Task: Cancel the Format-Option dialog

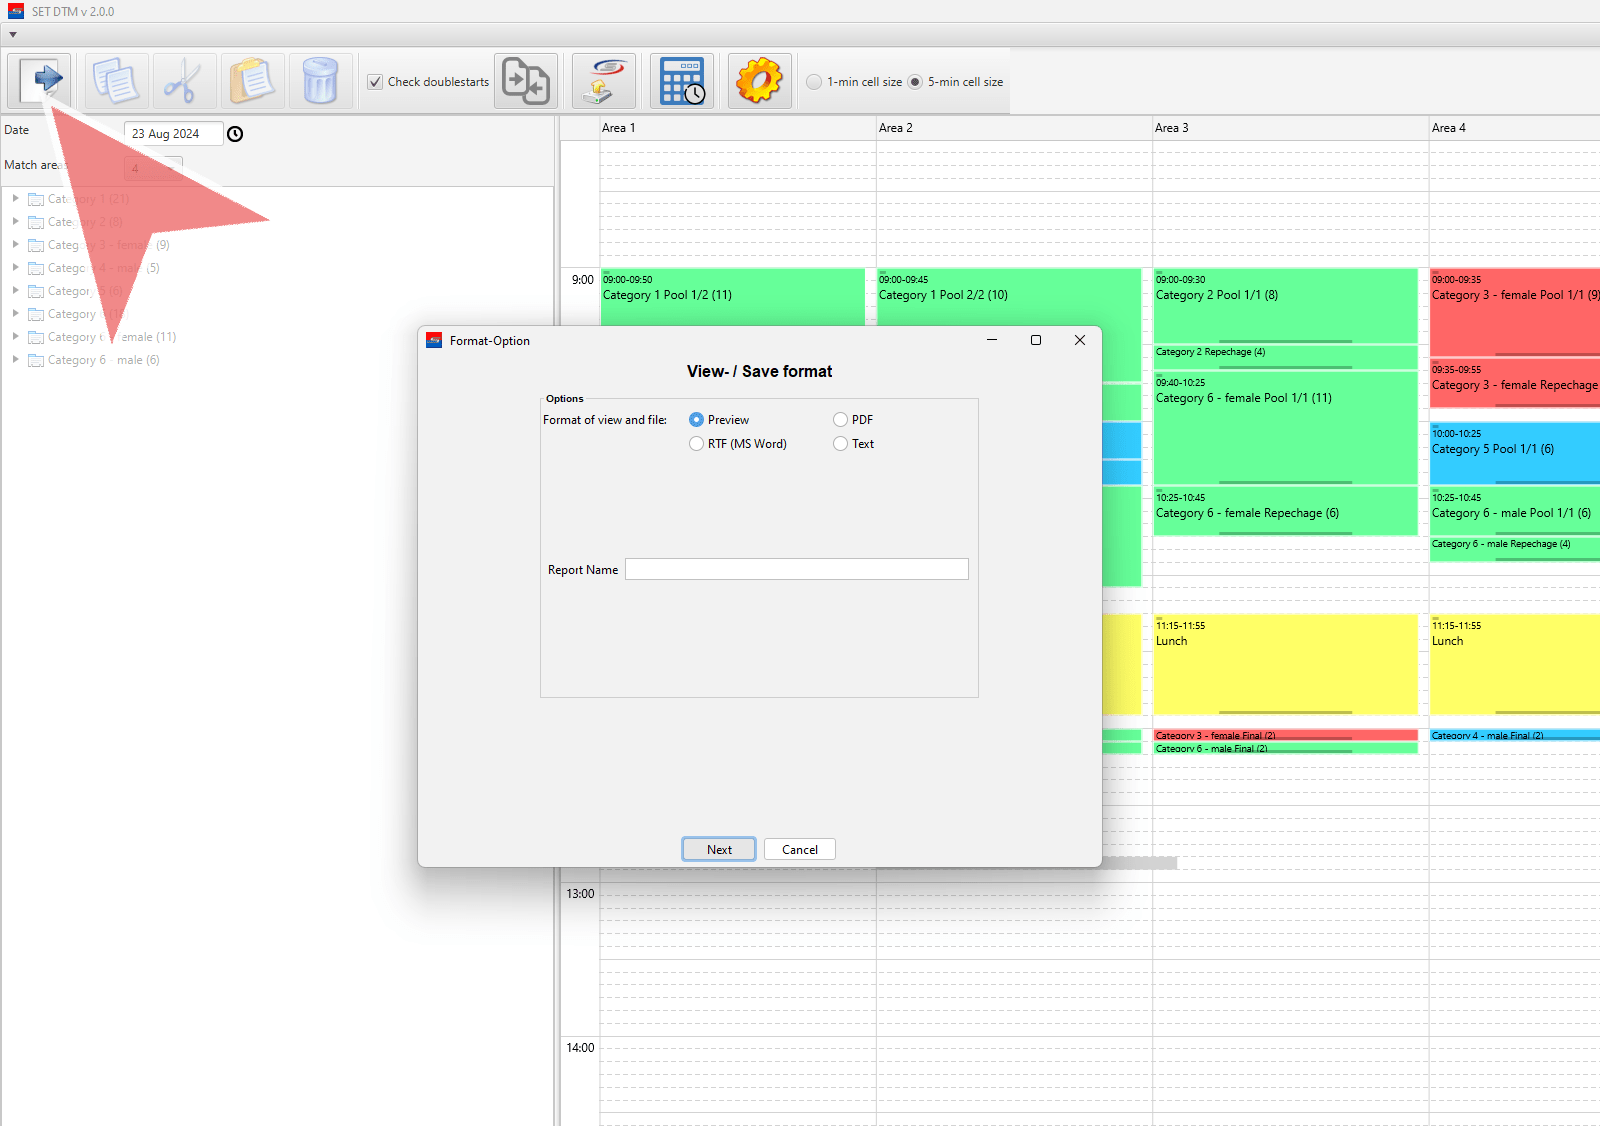Action: pyautogui.click(x=799, y=849)
